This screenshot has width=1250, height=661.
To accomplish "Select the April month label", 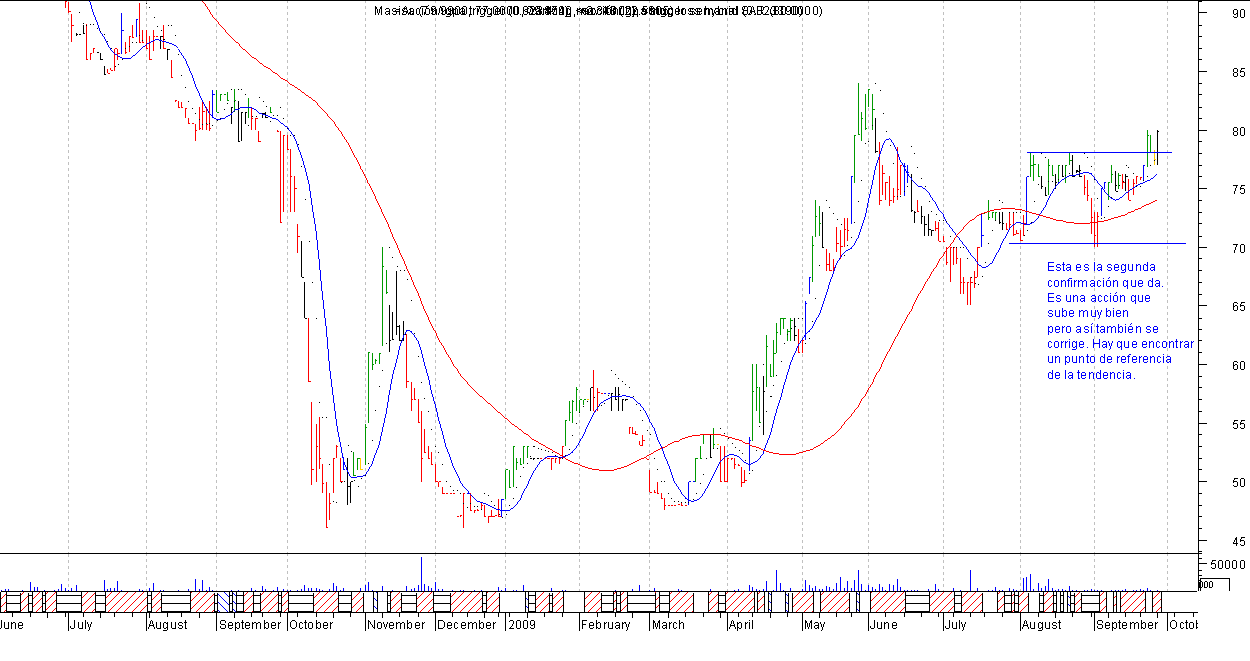I will point(741,625).
